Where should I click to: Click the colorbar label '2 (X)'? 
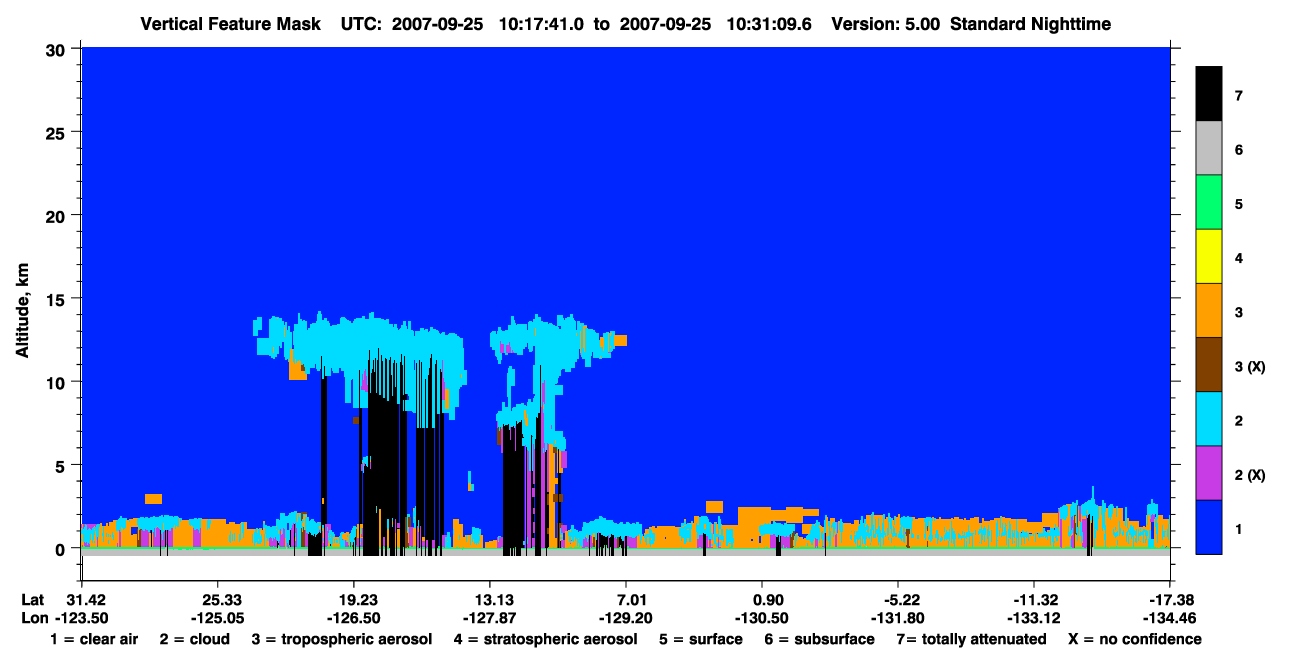[x=1250, y=474]
